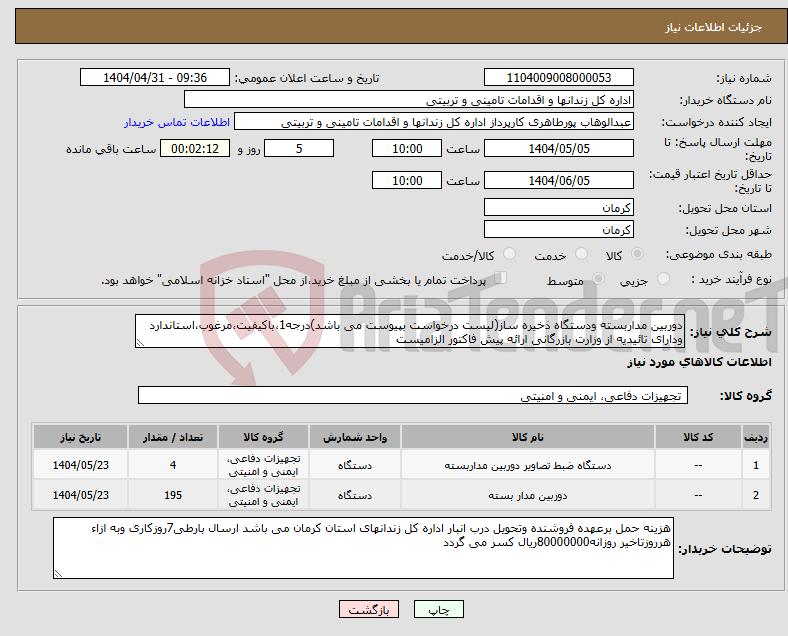Image resolution: width=788 pixels, height=636 pixels.
Task: Select the کالا/خدمت radio button
Action: (509, 254)
